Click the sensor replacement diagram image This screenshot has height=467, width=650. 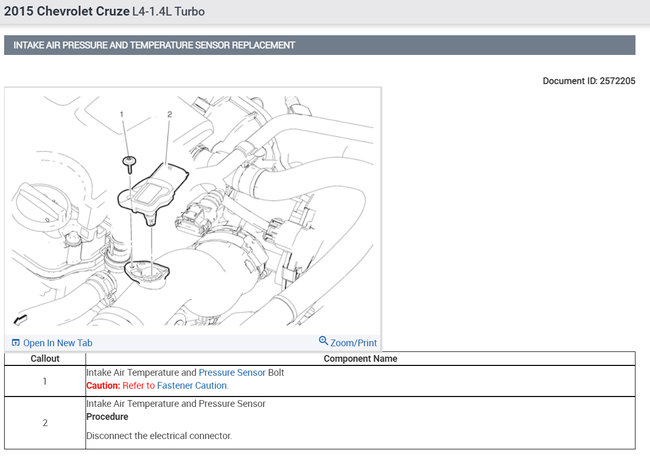(193, 211)
